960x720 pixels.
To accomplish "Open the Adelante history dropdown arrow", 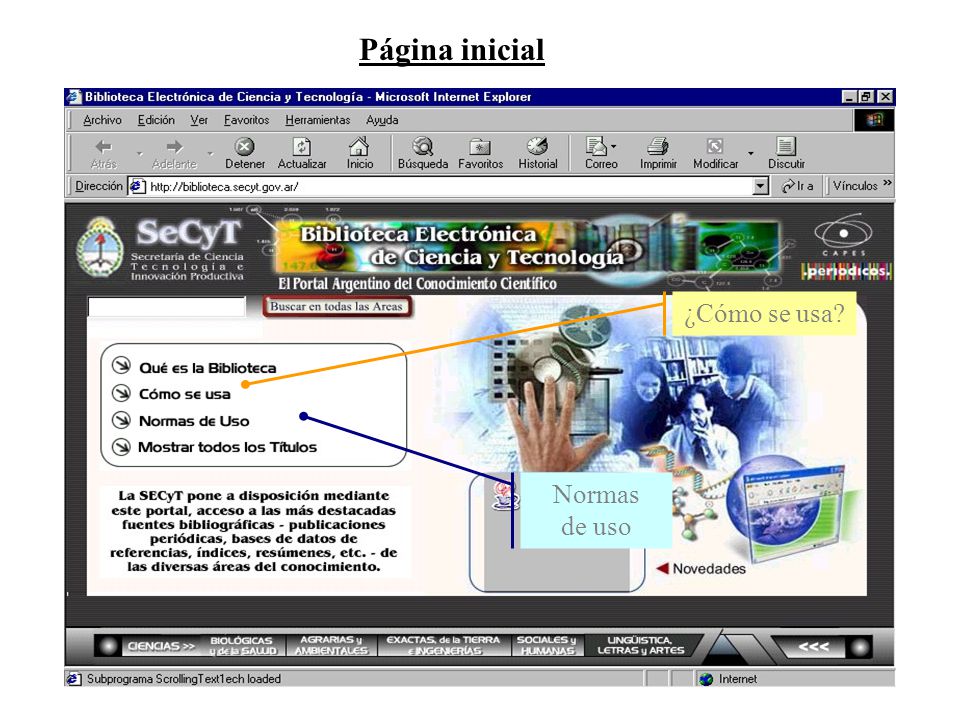I will (x=211, y=153).
